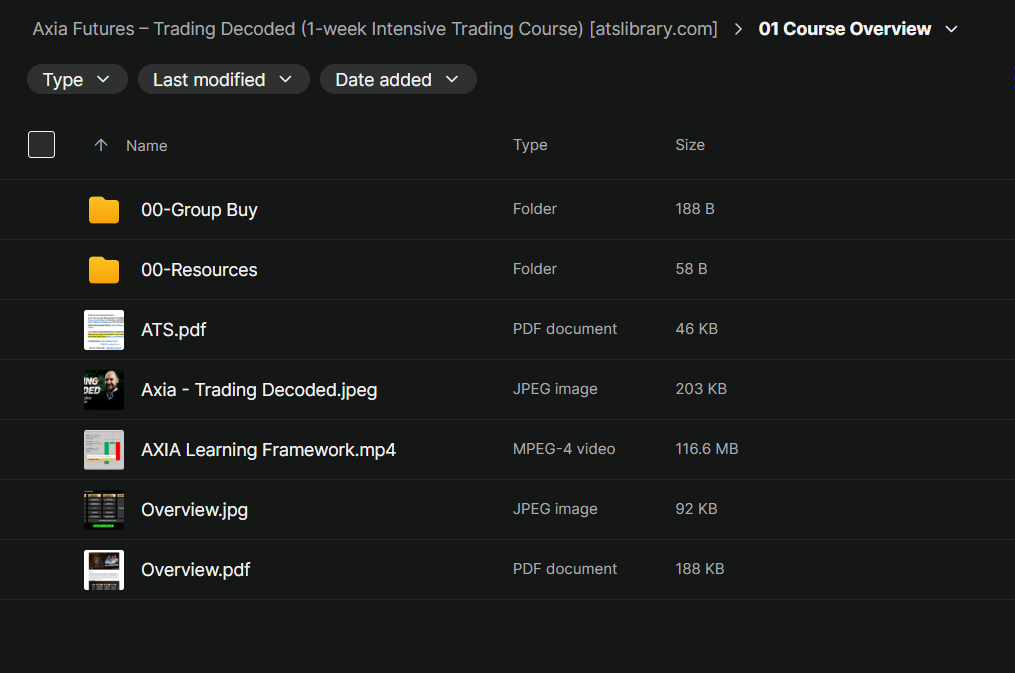Sort the list by the Name column
The image size is (1015, 673).
[147, 146]
